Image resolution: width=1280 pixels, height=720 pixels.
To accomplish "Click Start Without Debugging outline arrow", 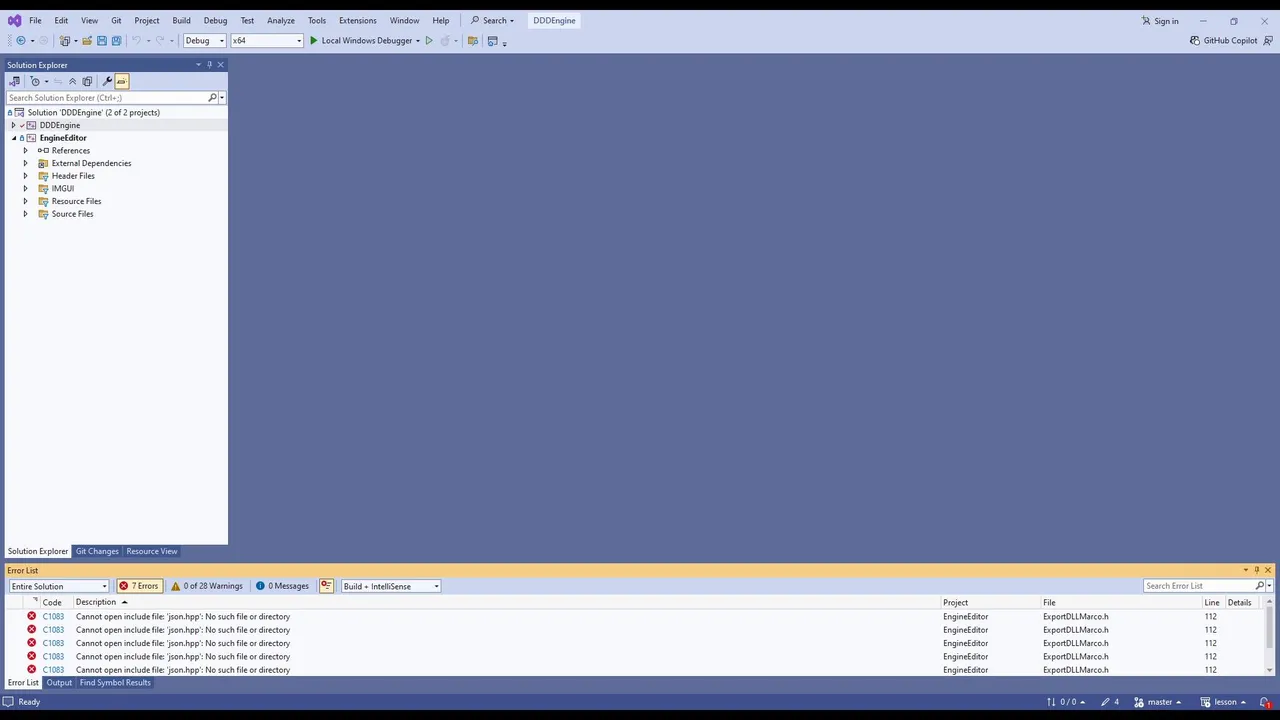I will click(429, 41).
